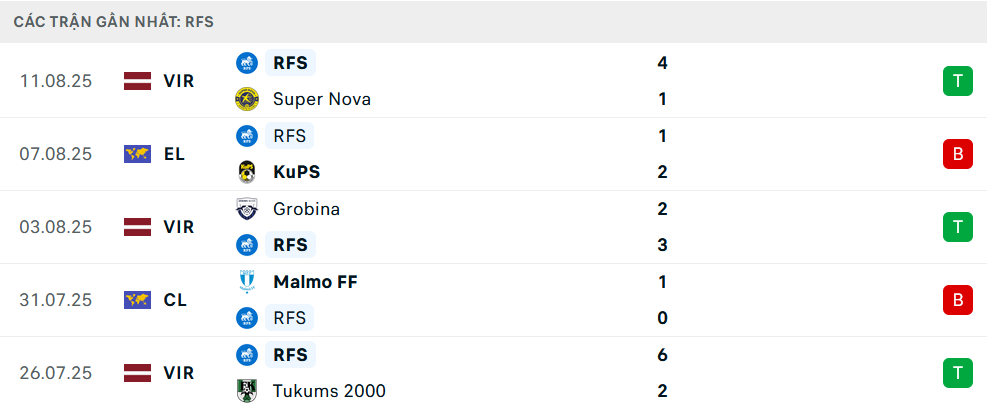This screenshot has width=987, height=406.
Task: Click red B badge for Malmo FF match
Action: (957, 300)
